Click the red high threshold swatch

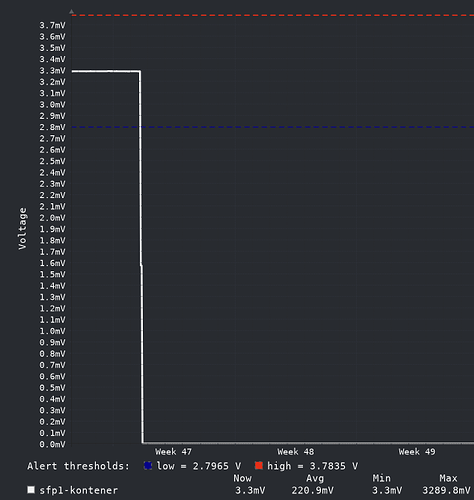click(259, 465)
